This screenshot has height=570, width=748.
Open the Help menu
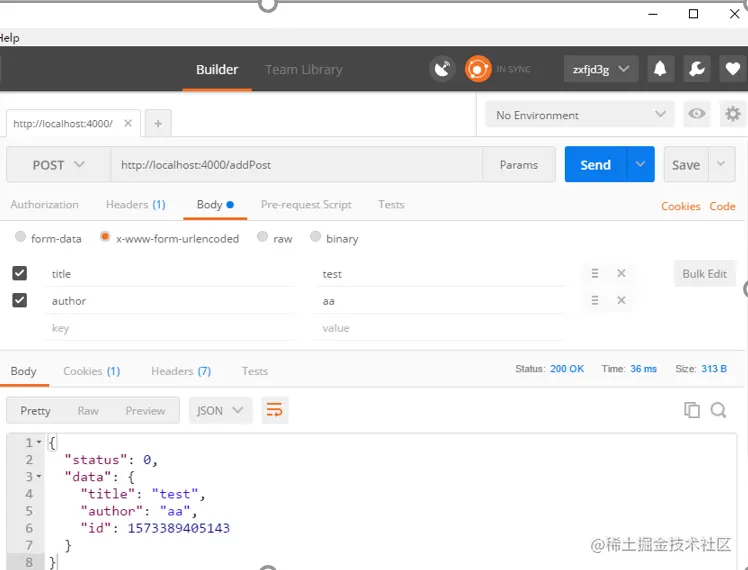coord(9,38)
